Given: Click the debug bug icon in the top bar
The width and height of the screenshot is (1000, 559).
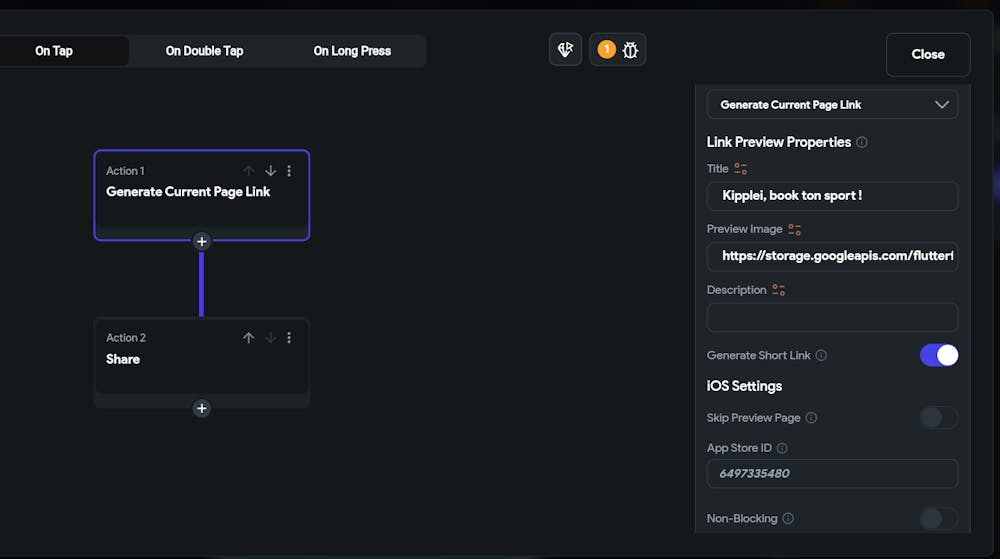Looking at the screenshot, I should tap(630, 49).
